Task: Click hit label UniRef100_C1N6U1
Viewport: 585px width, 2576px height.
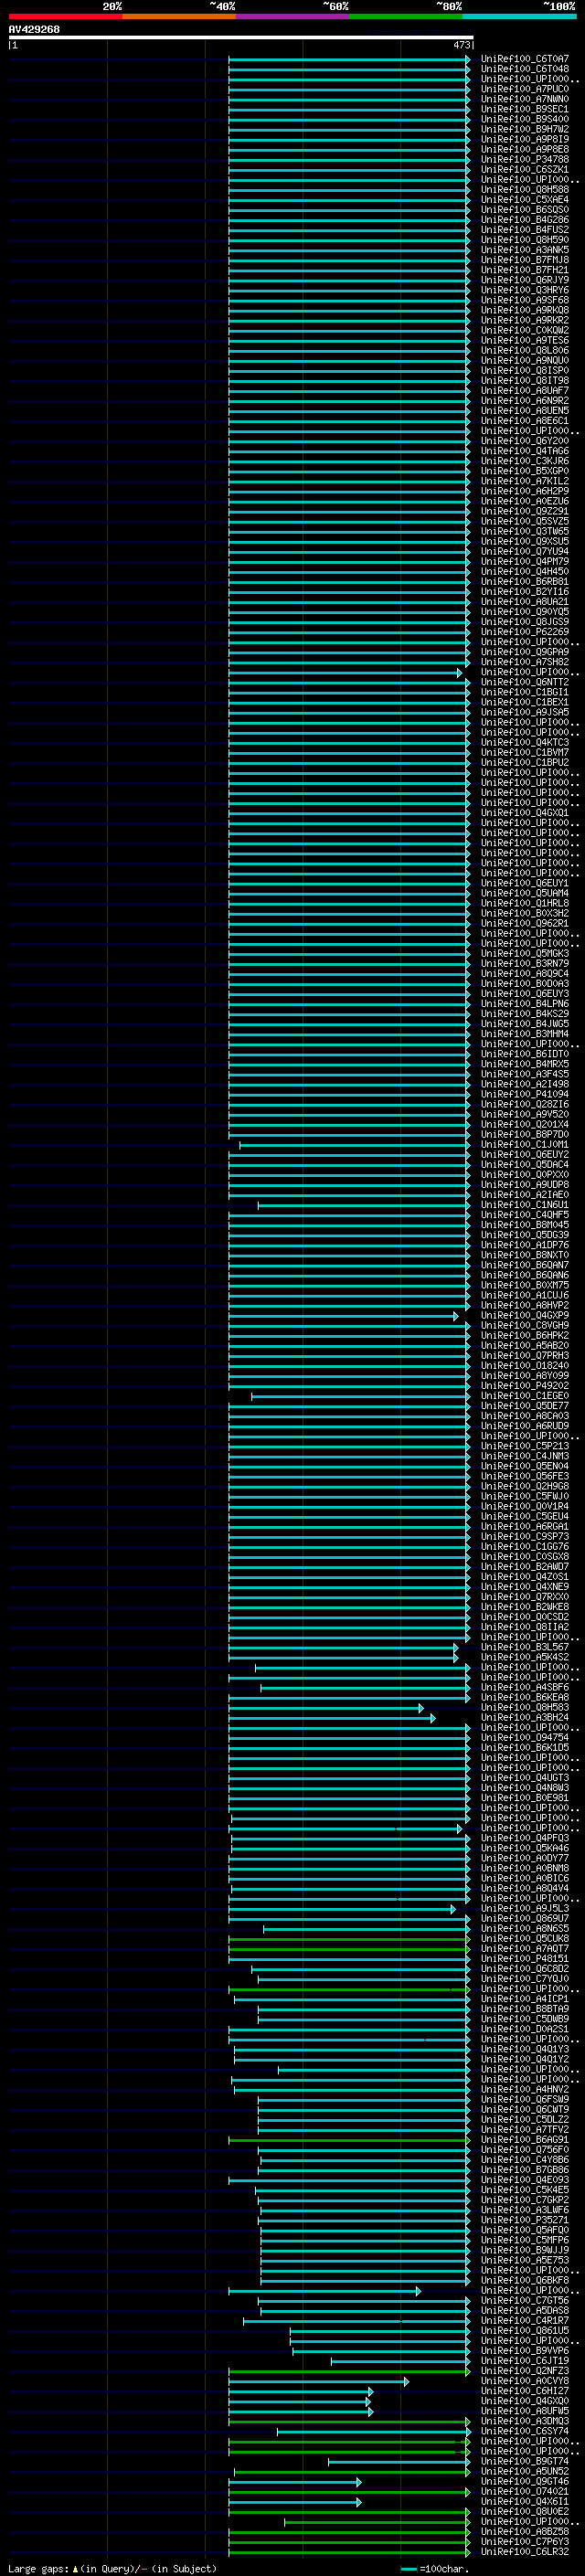Action: pyautogui.click(x=524, y=1205)
